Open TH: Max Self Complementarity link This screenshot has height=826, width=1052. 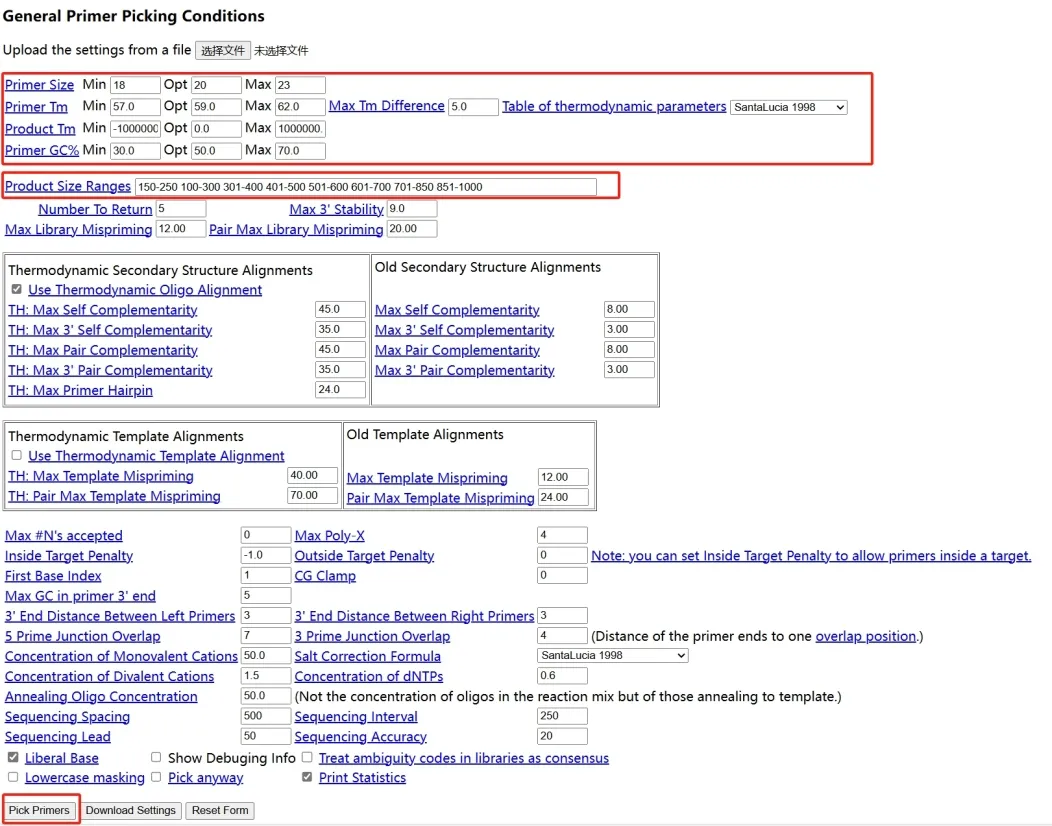pos(103,310)
